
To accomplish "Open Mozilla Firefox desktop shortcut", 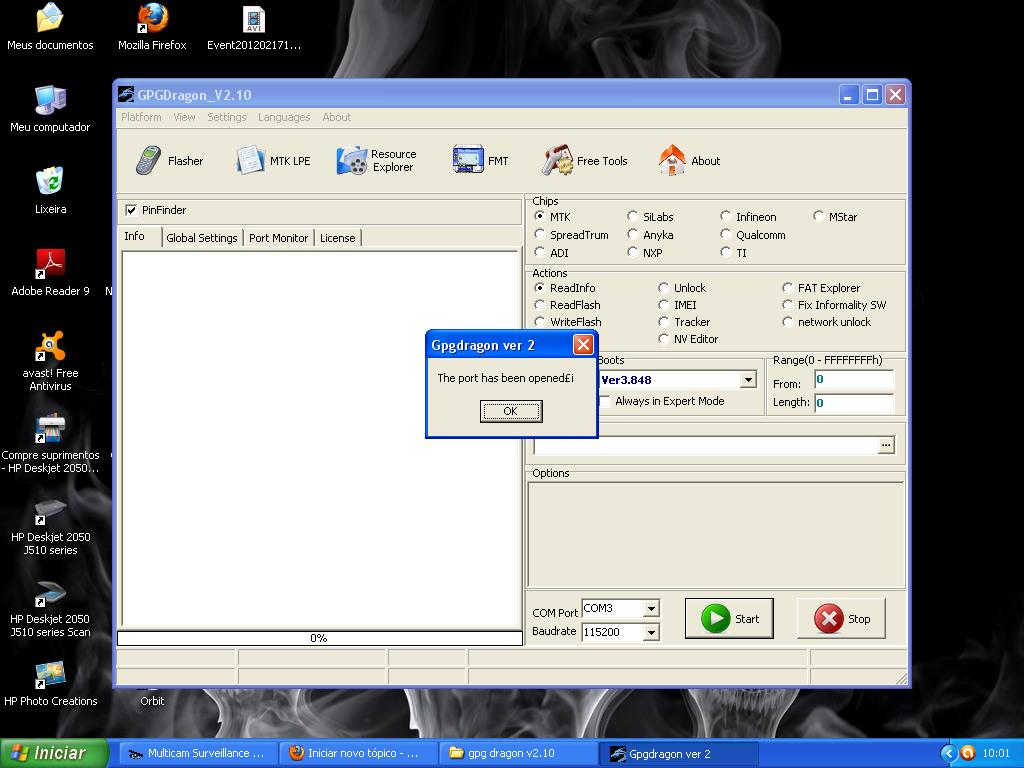I will point(152,27).
